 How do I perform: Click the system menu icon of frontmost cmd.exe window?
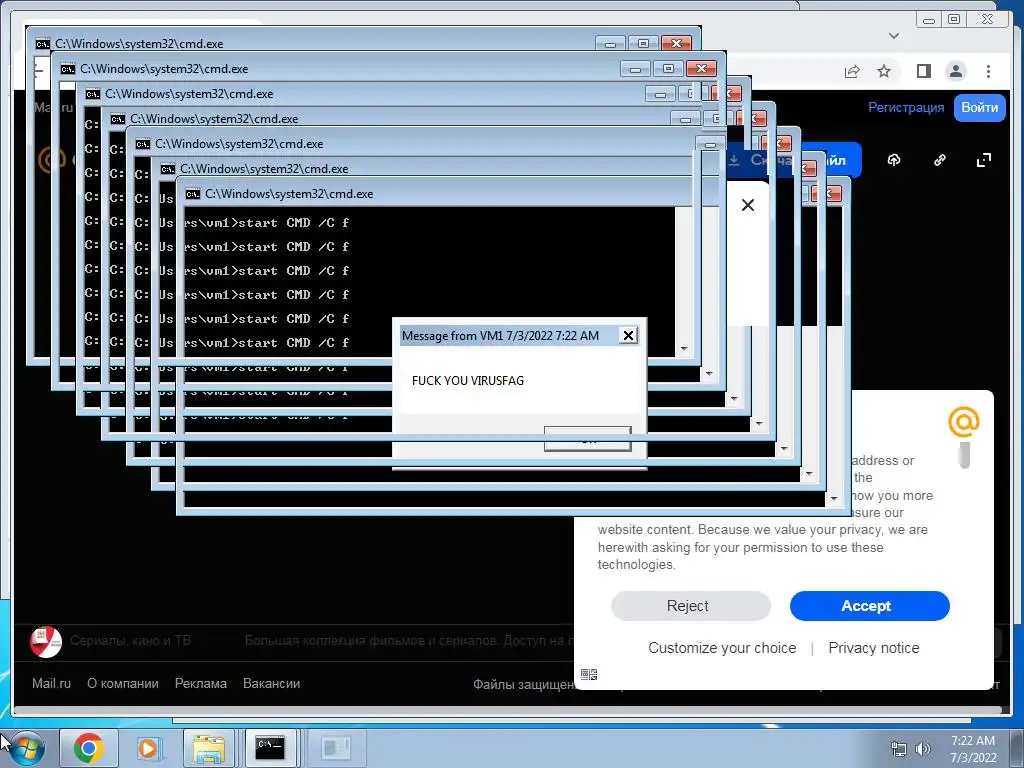192,194
